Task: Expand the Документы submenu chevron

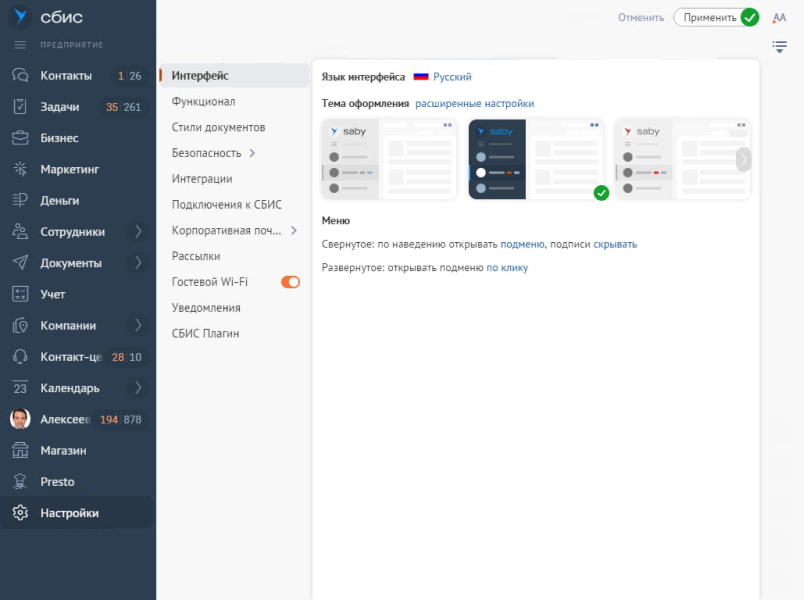Action: 138,263
